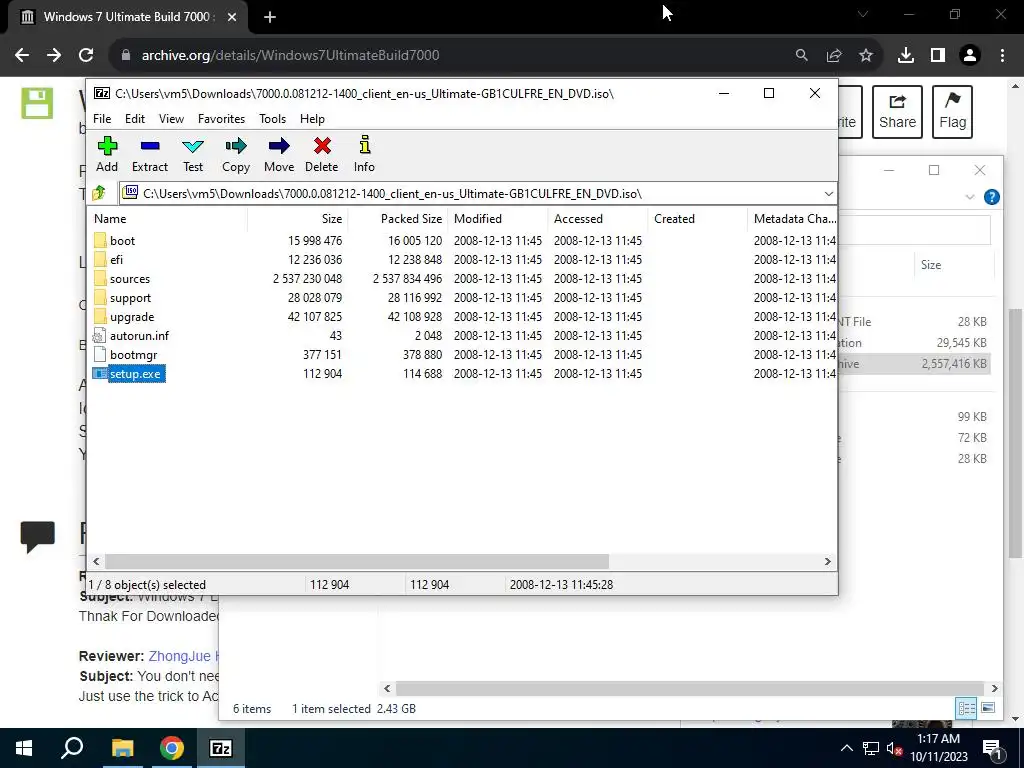Screen dimensions: 1024x768
Task: Click the 7-Zip horizontal scrollbar thumb
Action: pos(357,562)
